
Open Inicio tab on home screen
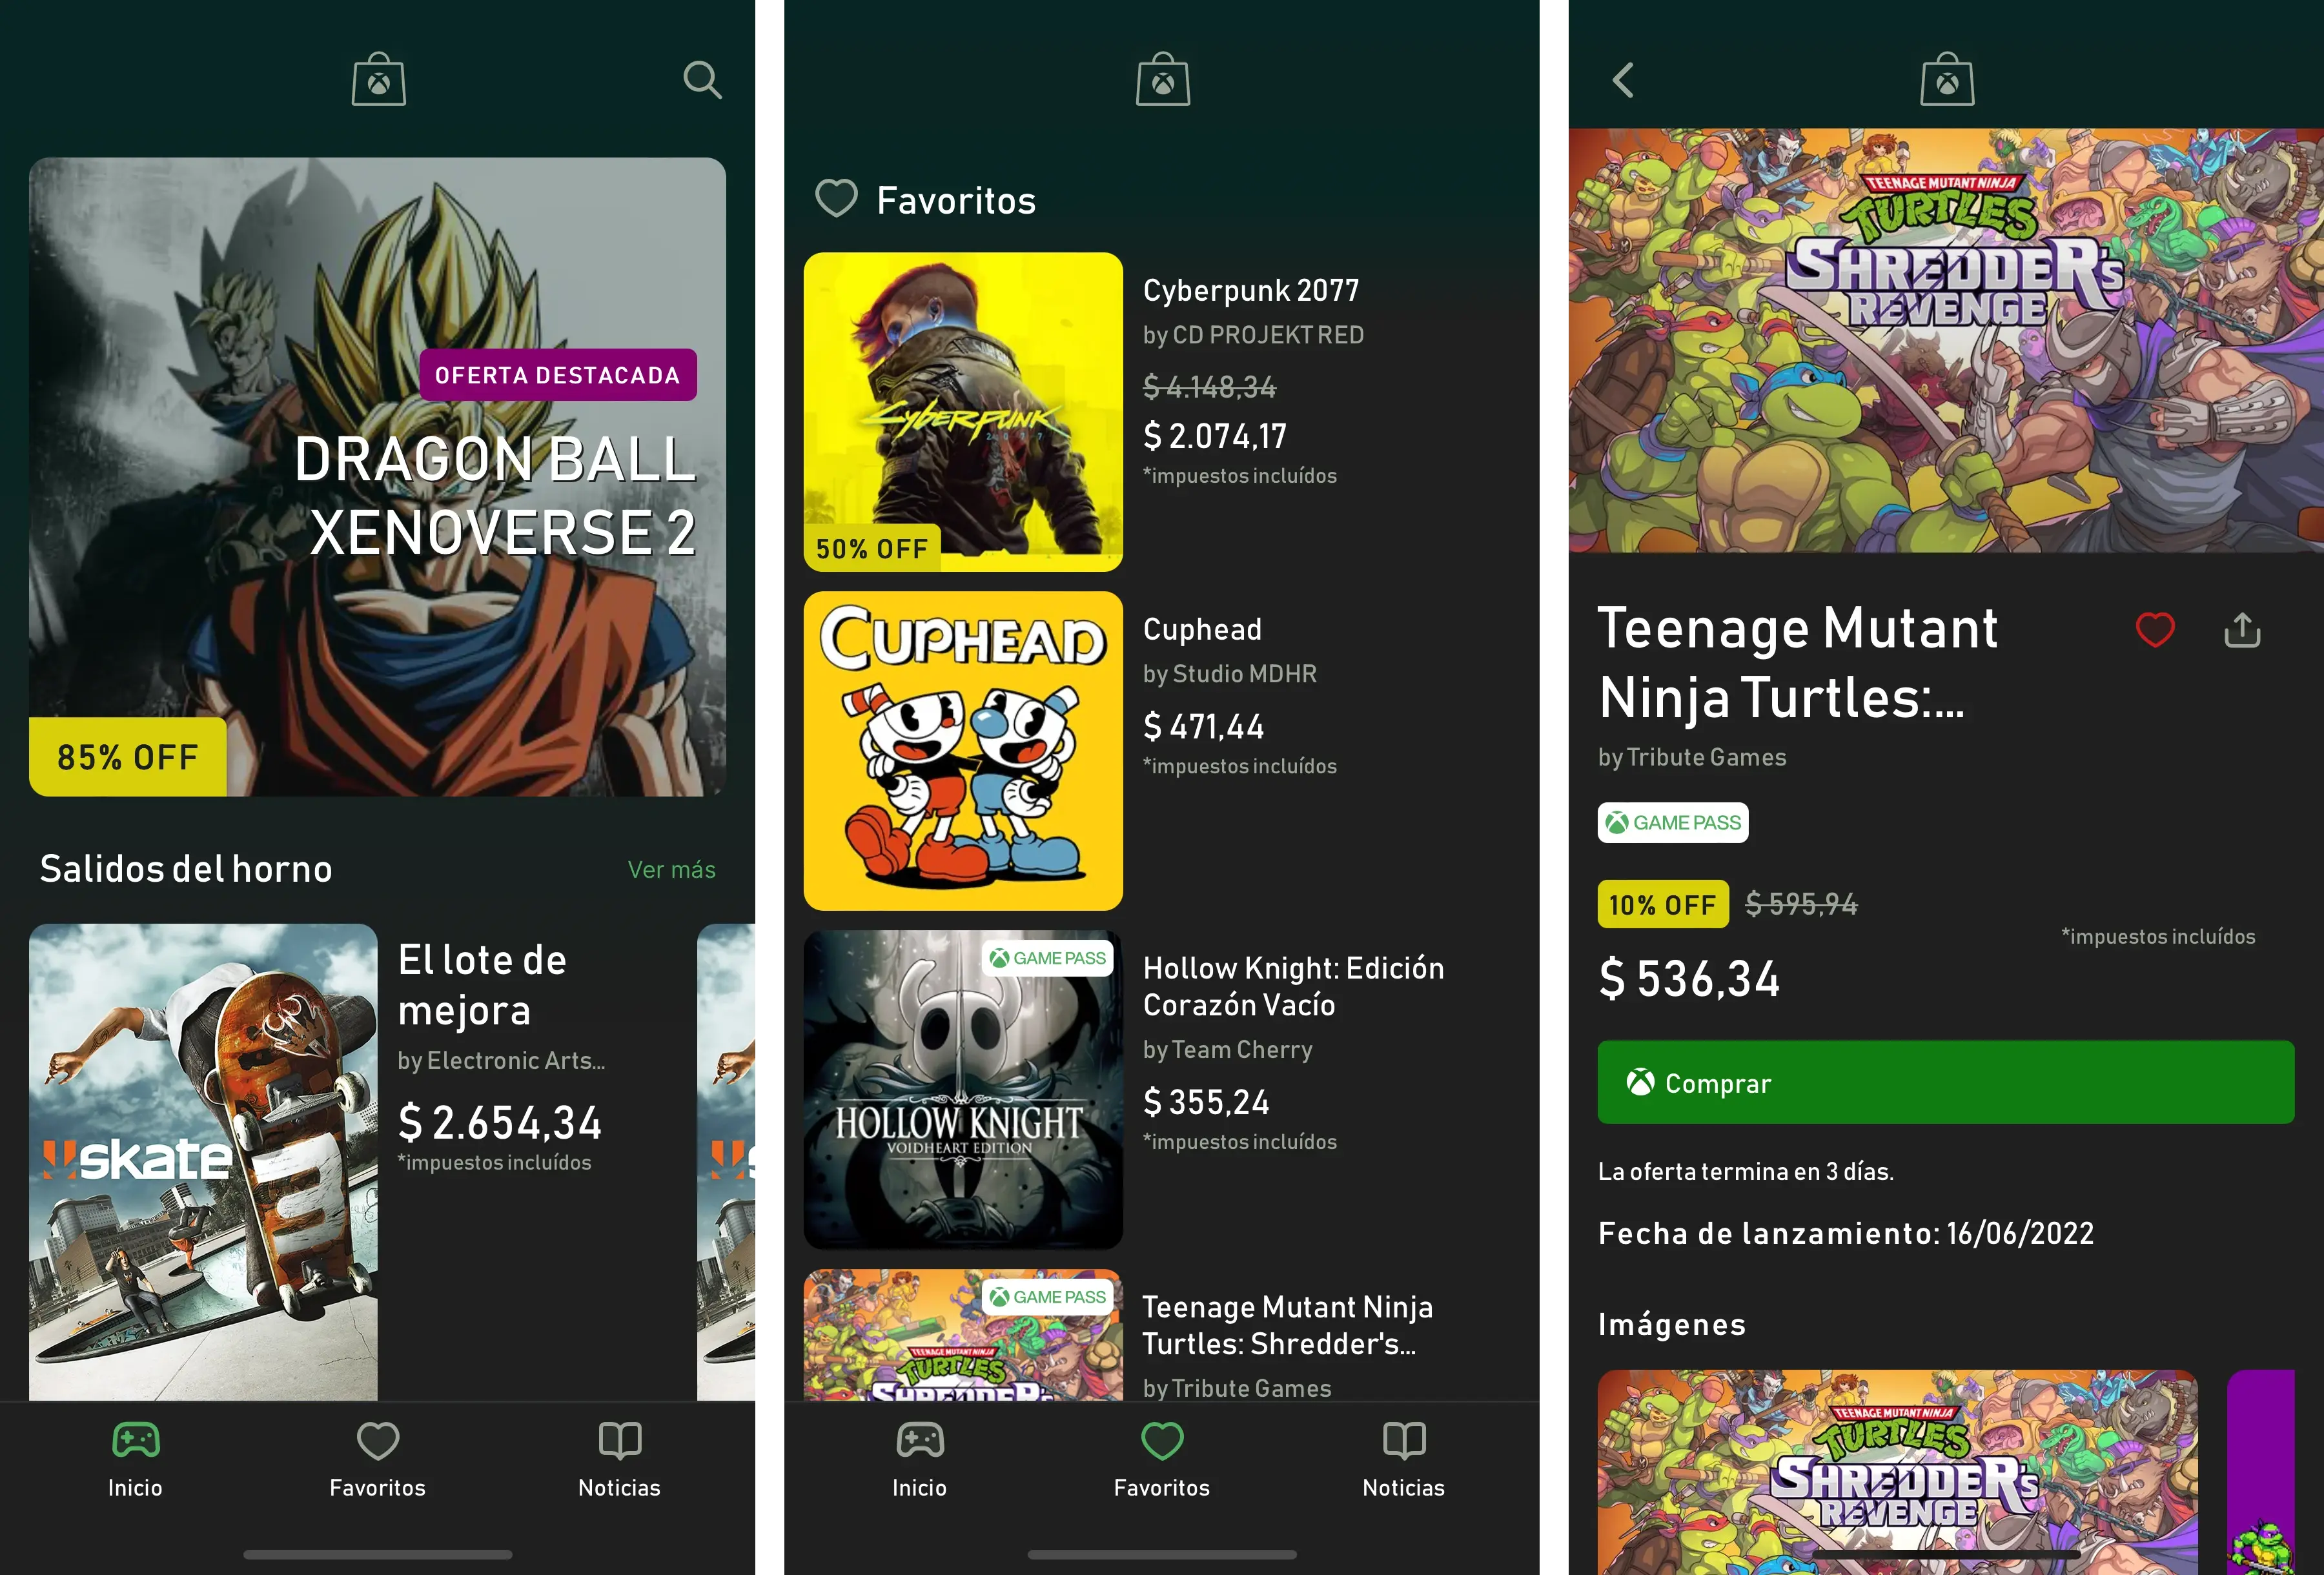pos(135,1459)
